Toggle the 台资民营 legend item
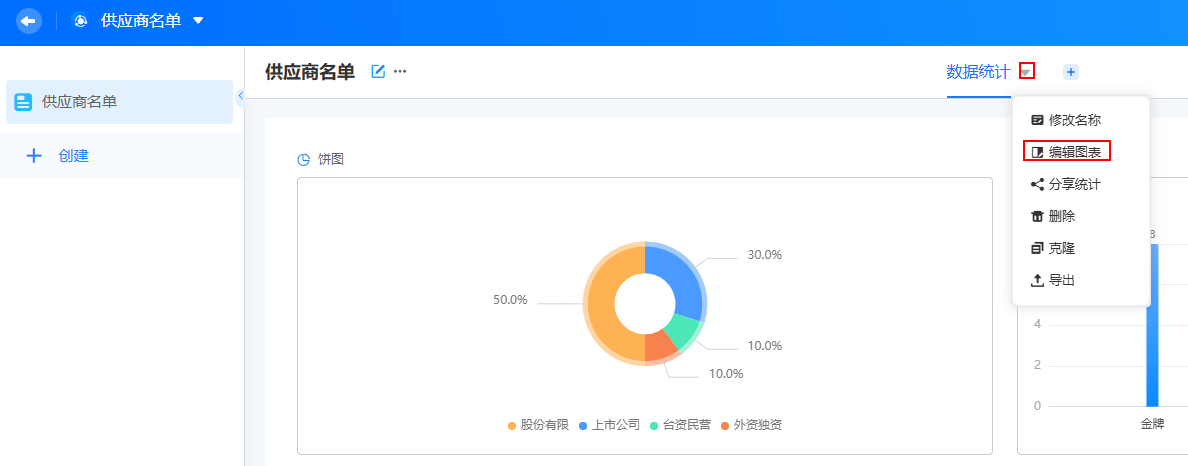Screen dimensions: 1188x466 (x=680, y=425)
